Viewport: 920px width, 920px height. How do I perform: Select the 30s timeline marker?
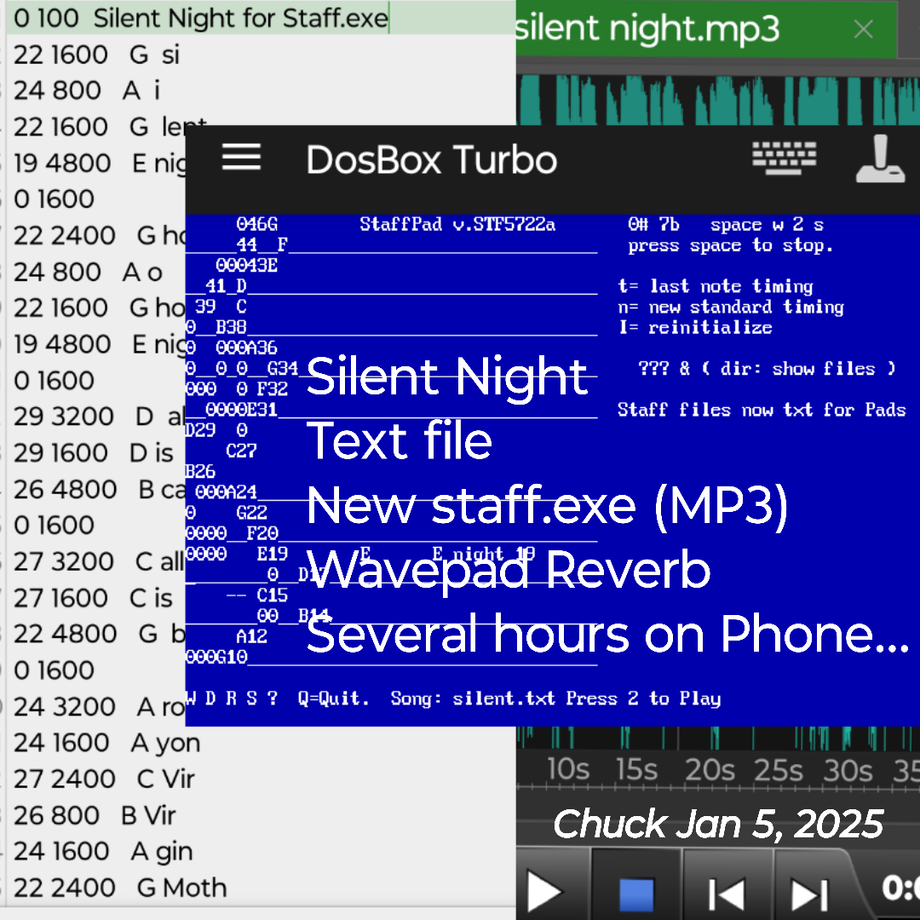[x=847, y=770]
